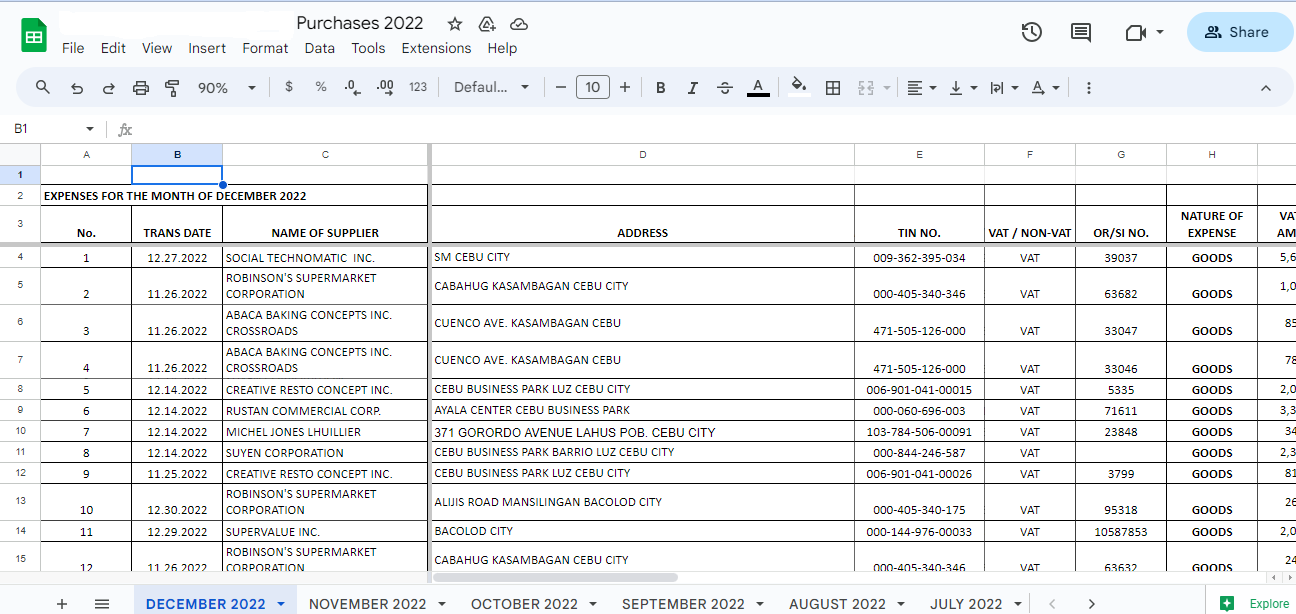Open the text color picker
The width and height of the screenshot is (1296, 614).
pos(758,88)
